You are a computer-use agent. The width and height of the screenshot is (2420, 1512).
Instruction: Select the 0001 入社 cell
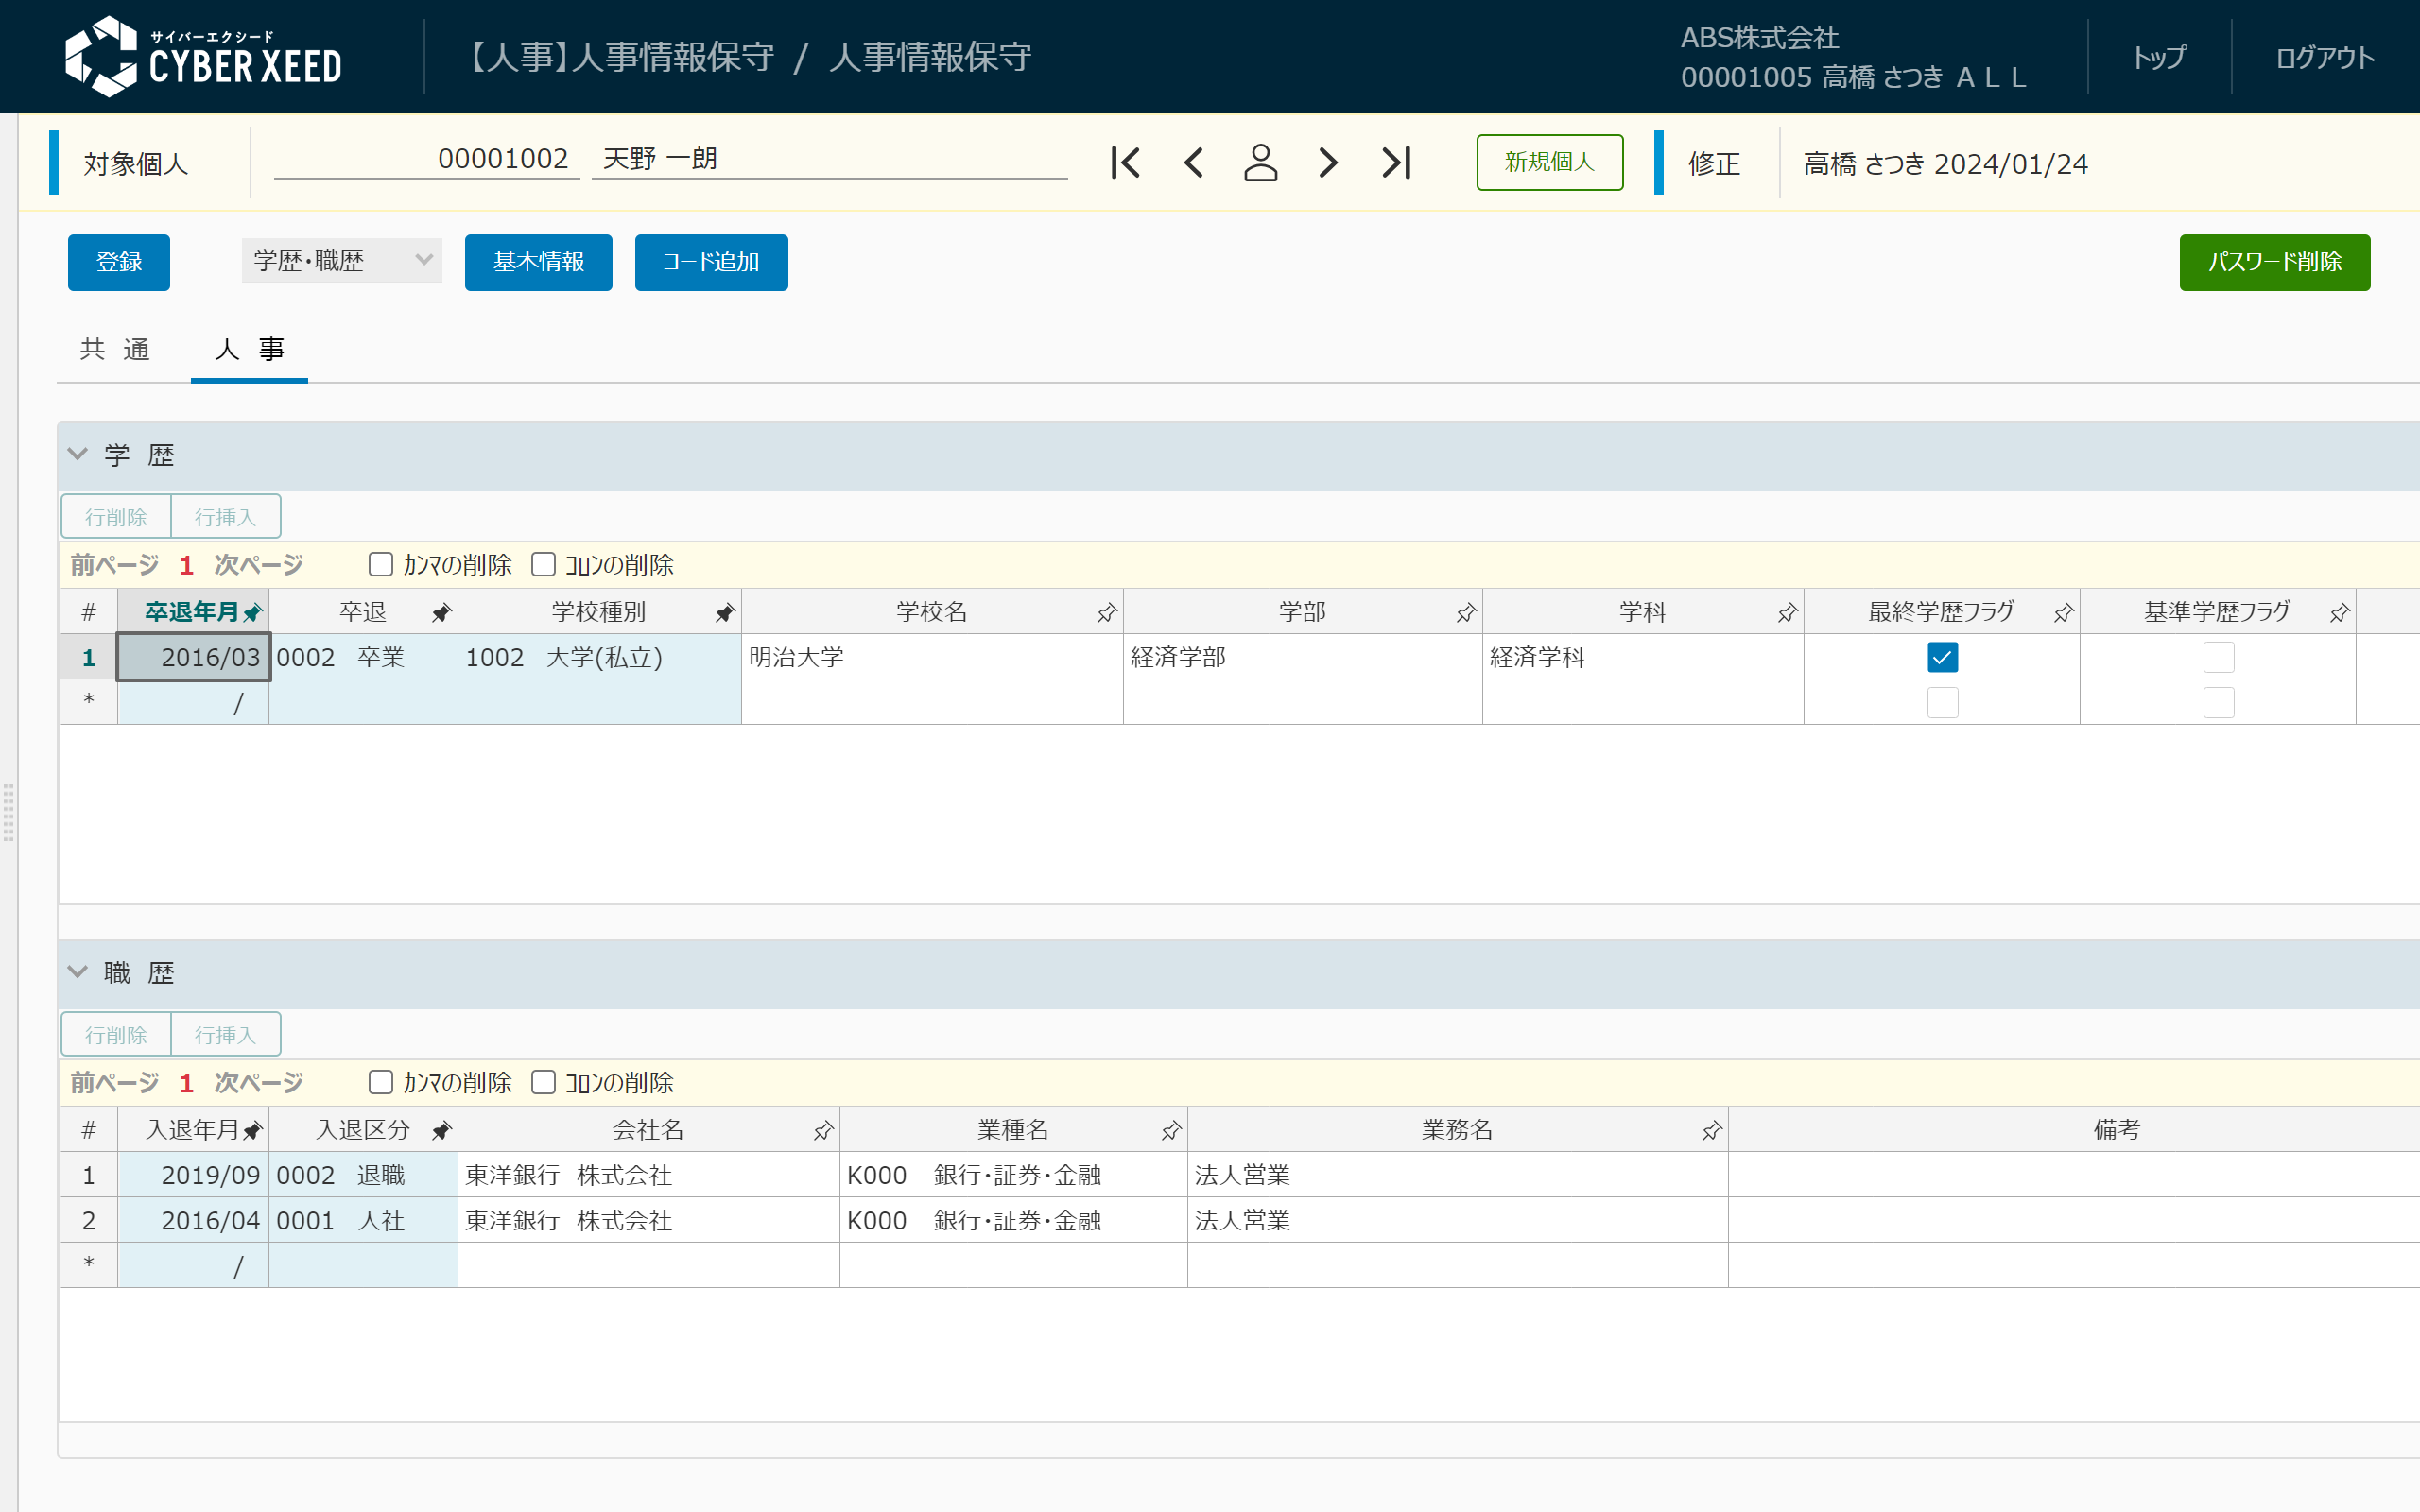363,1221
